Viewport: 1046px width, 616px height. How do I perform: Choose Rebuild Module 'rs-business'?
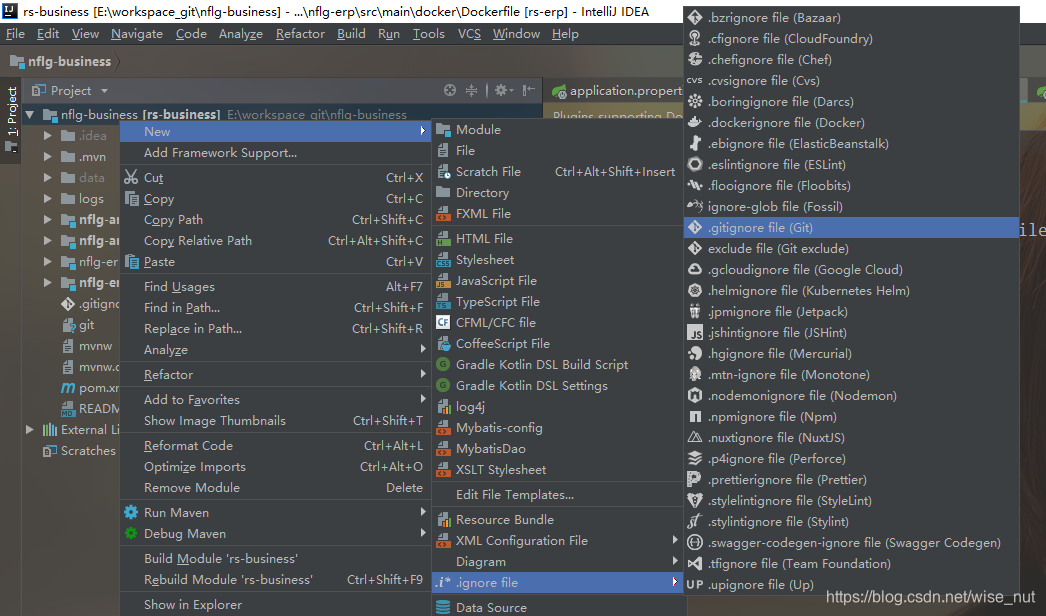pos(275,580)
